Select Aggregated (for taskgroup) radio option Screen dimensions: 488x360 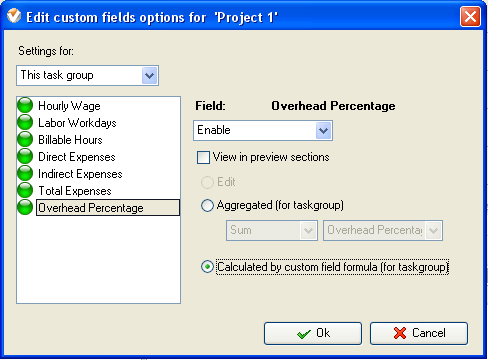(x=207, y=205)
